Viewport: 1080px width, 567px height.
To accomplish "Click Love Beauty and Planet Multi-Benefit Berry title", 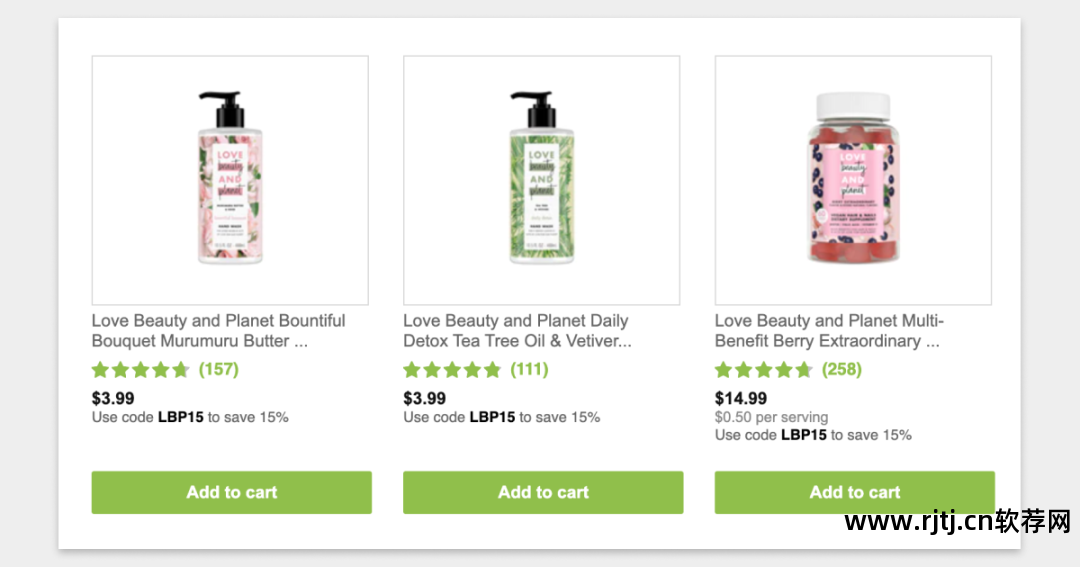I will point(829,331).
